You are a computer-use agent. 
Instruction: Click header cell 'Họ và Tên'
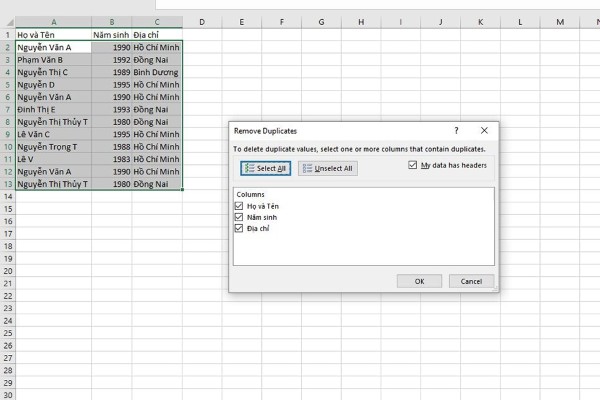54,35
